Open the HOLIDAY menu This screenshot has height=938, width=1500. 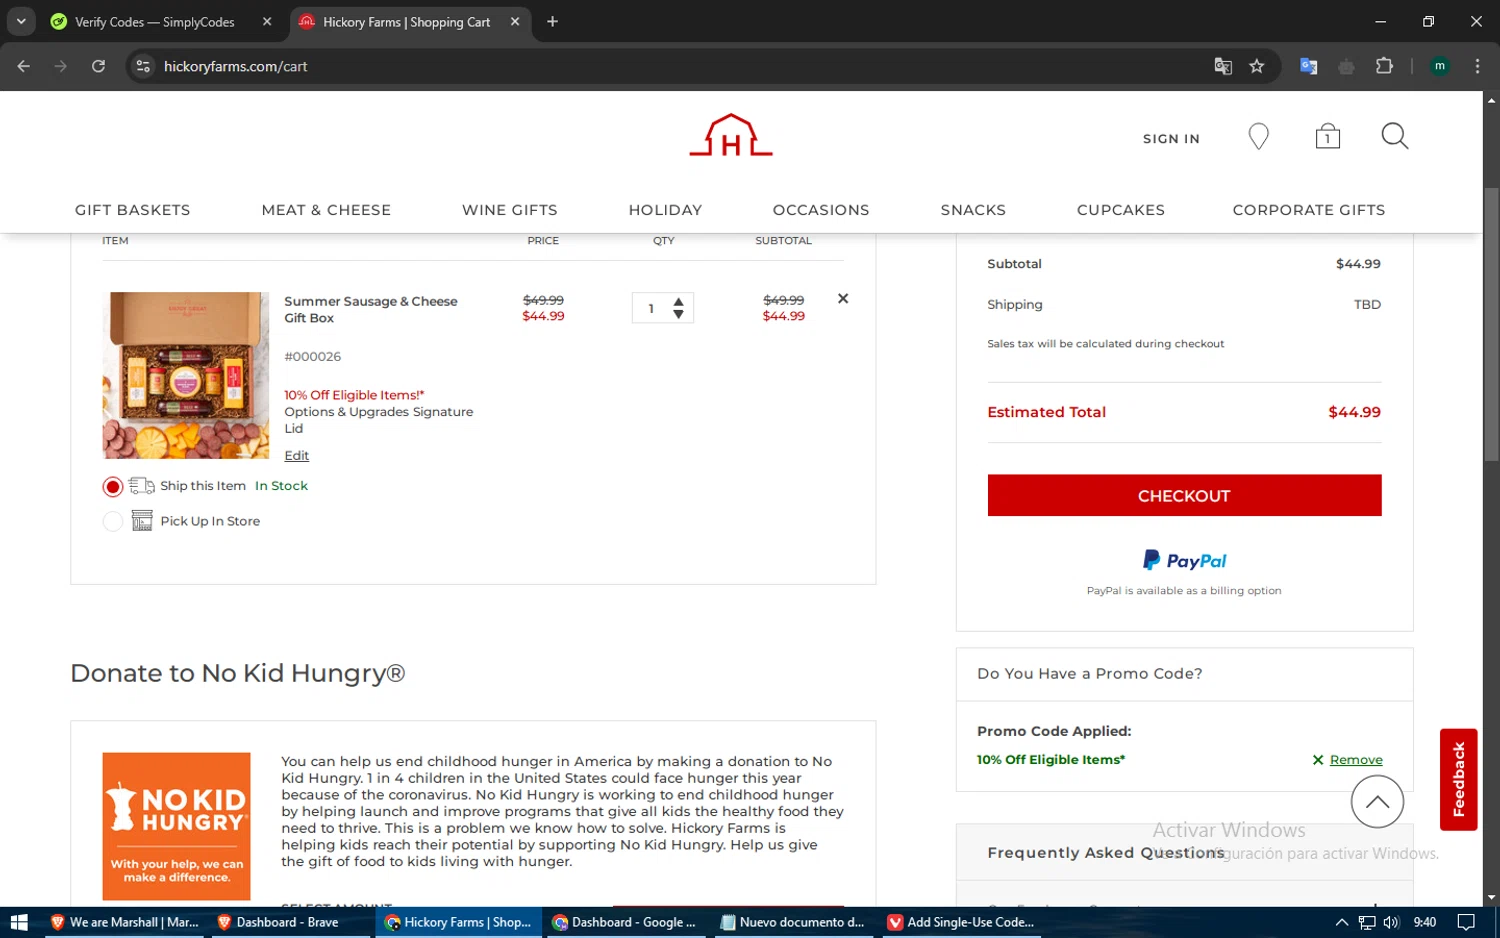click(x=665, y=210)
